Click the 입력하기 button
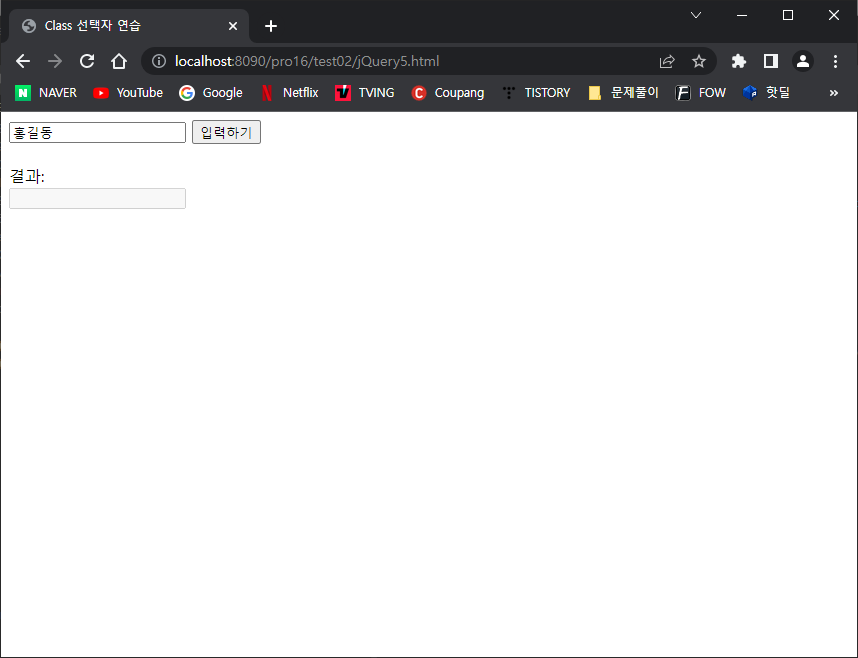 [226, 132]
